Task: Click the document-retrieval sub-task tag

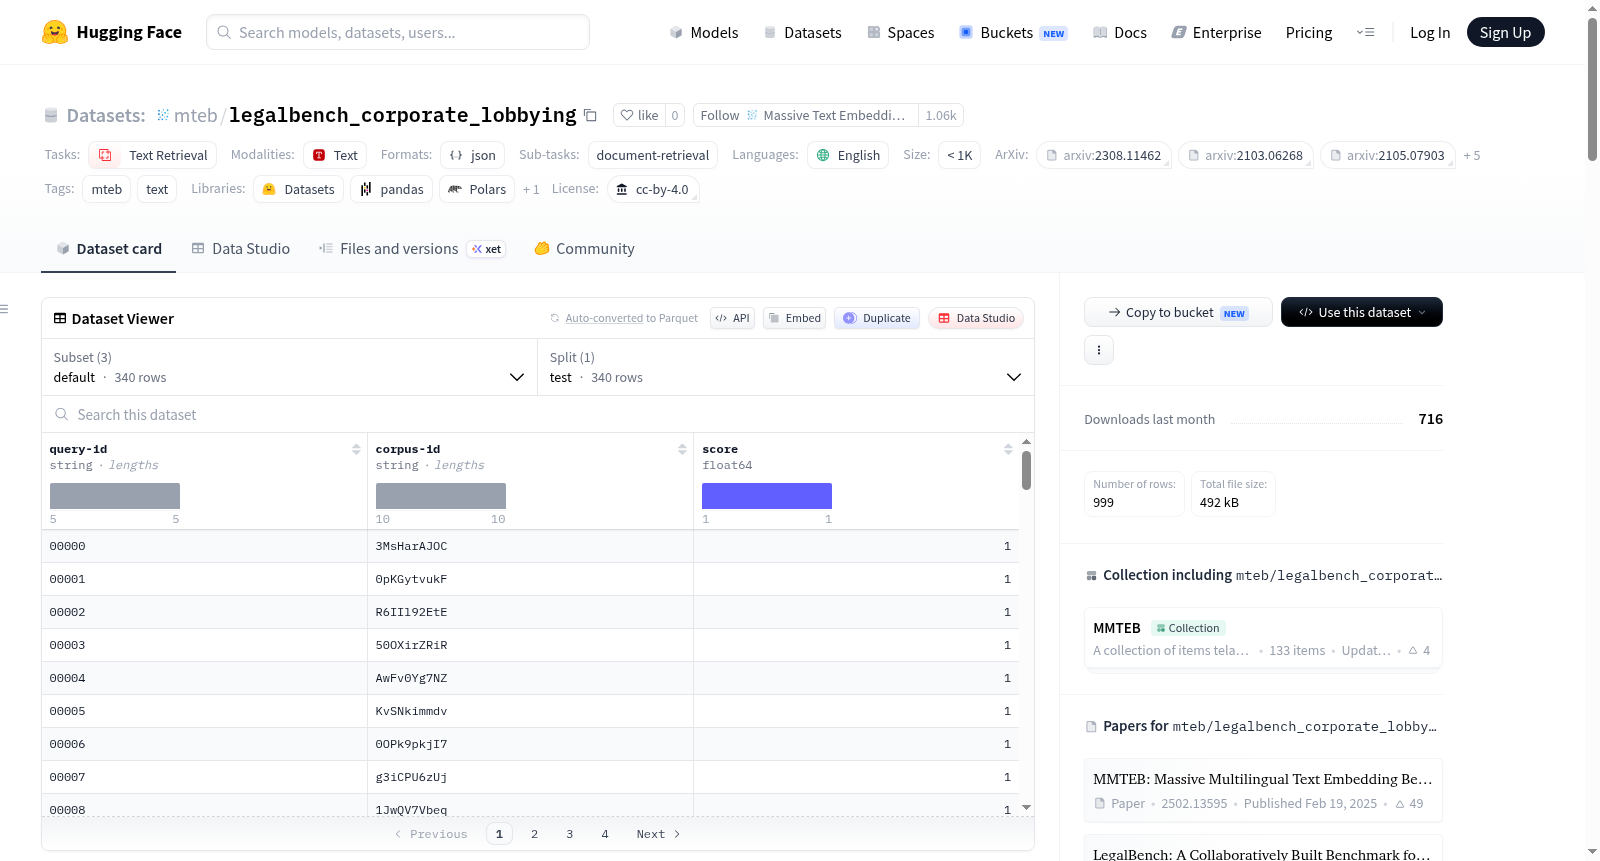Action: coord(653,155)
